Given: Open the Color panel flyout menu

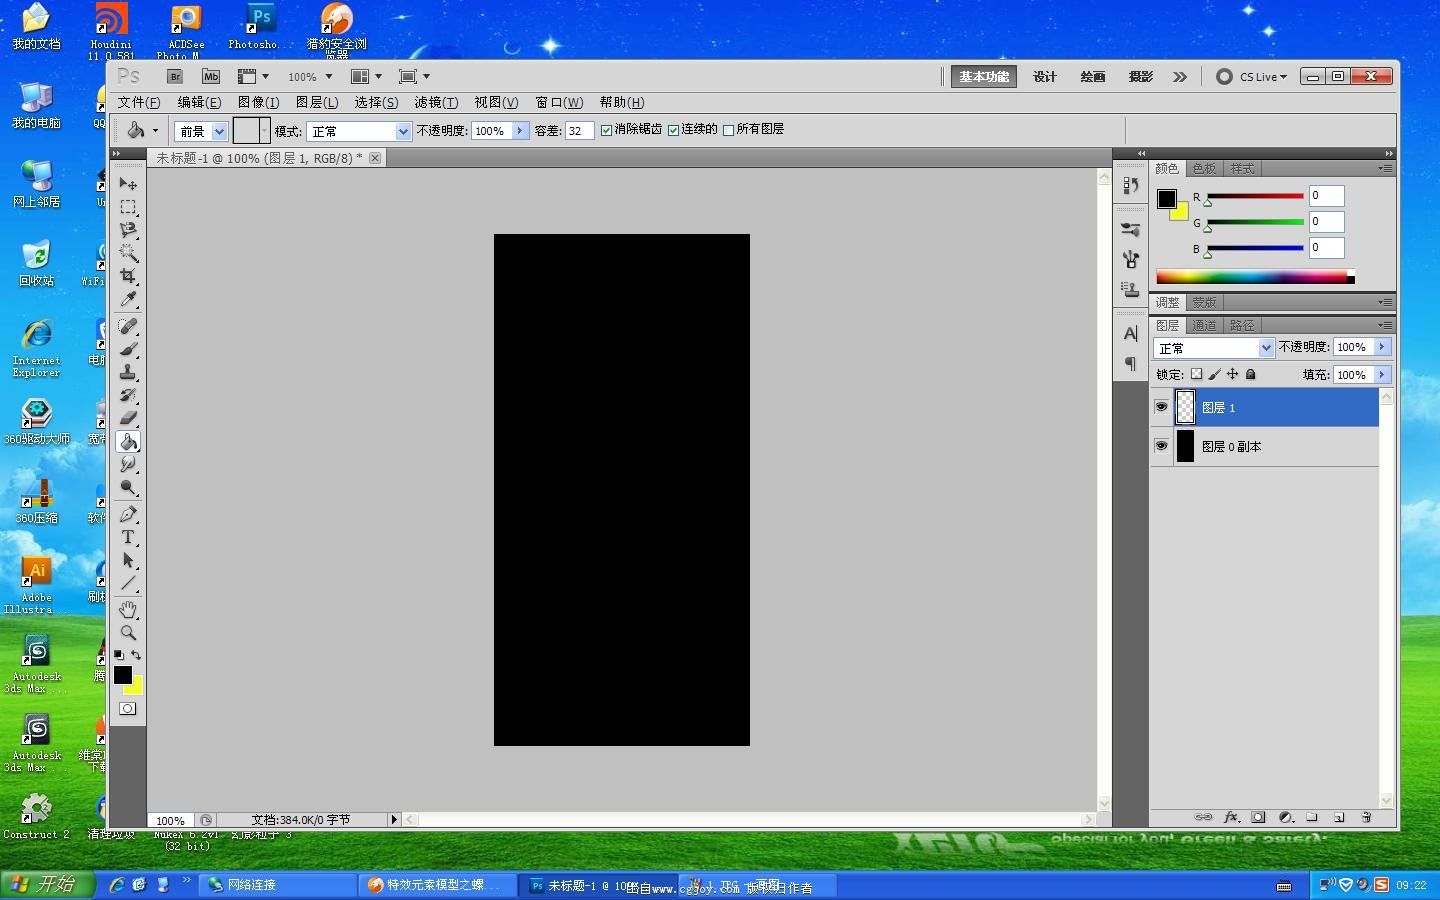Looking at the screenshot, I should (x=1385, y=168).
